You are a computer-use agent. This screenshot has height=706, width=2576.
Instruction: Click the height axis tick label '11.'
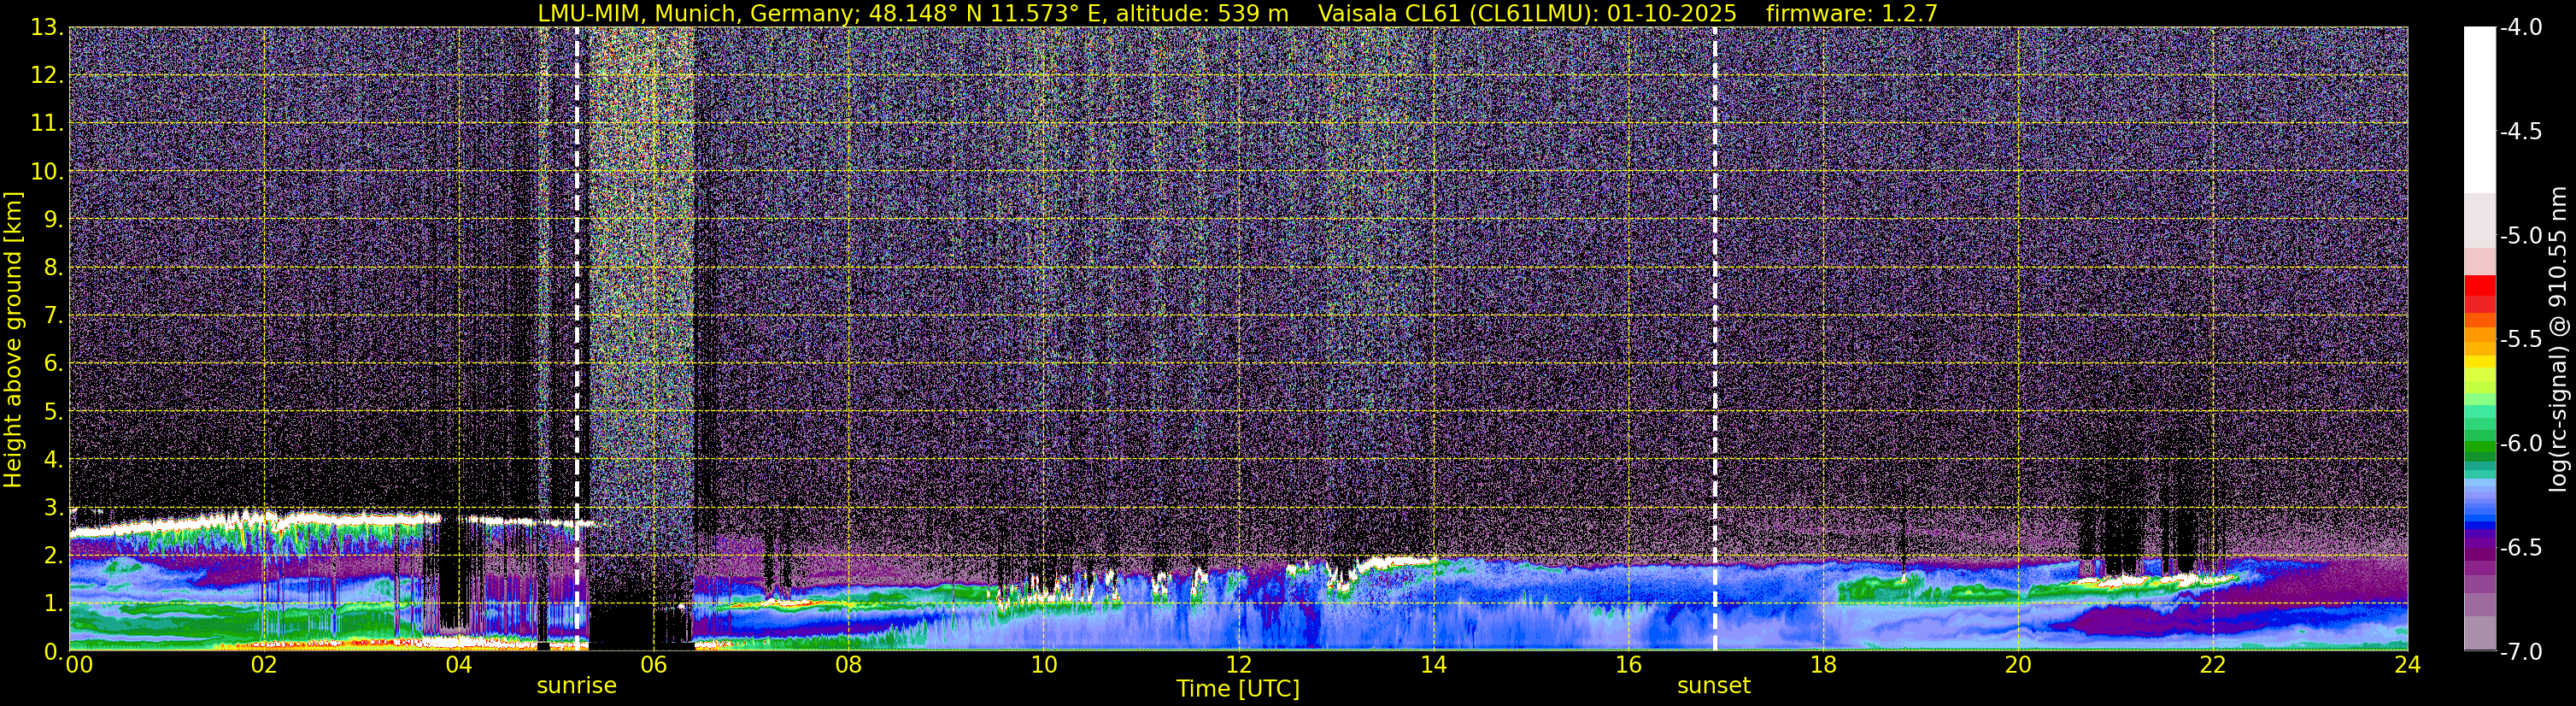(x=47, y=123)
